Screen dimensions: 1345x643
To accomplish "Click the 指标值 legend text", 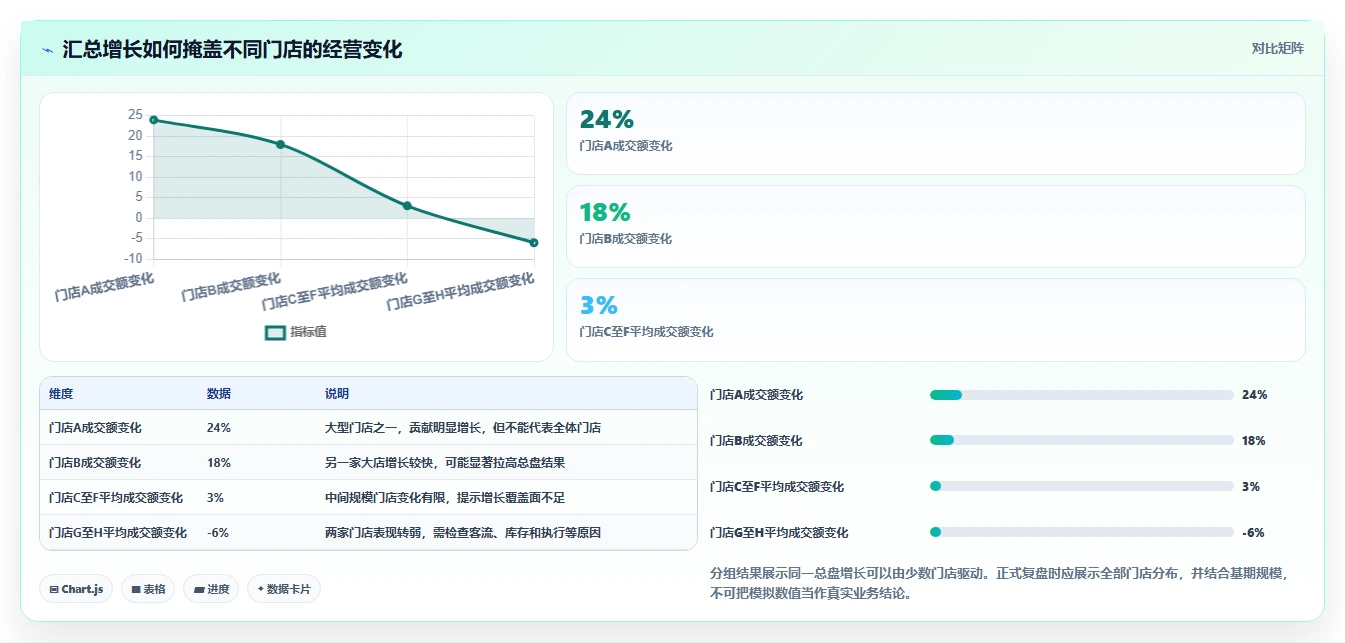I will (x=308, y=332).
